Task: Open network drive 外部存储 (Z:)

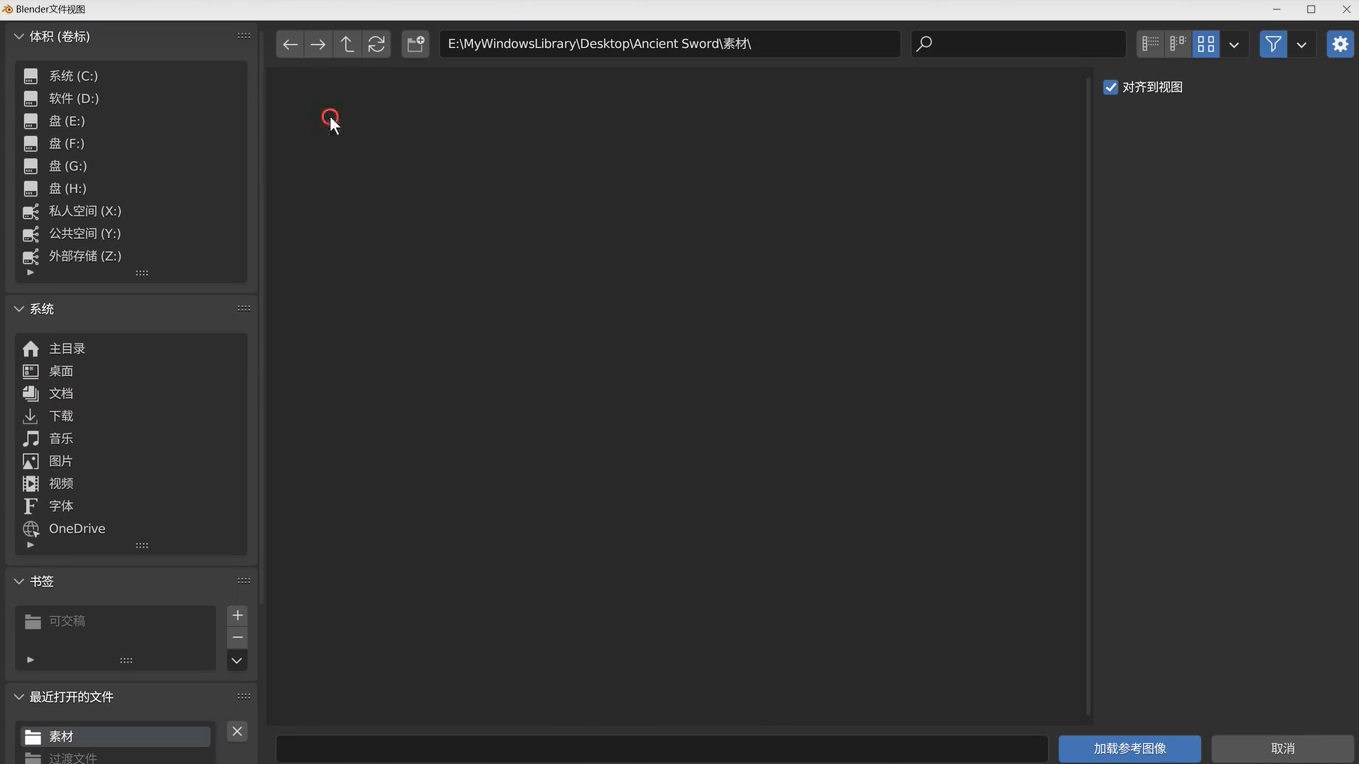Action: (131, 256)
